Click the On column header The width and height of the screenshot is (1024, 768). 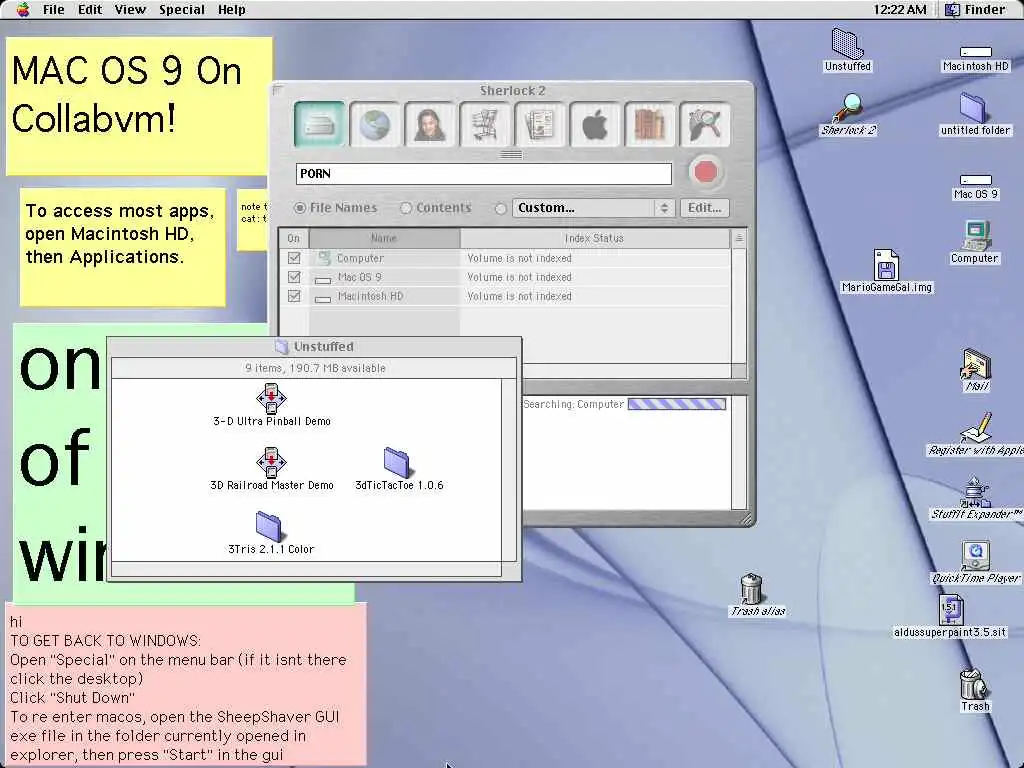tap(294, 238)
